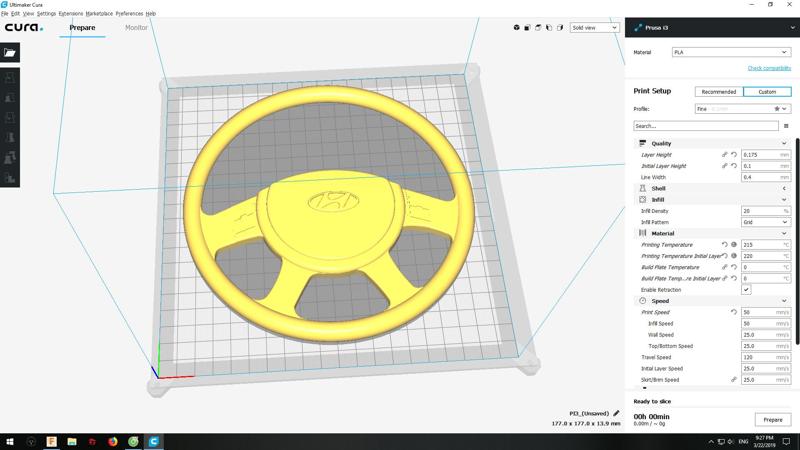Click settings panel vertical scrollbar

click(796, 240)
